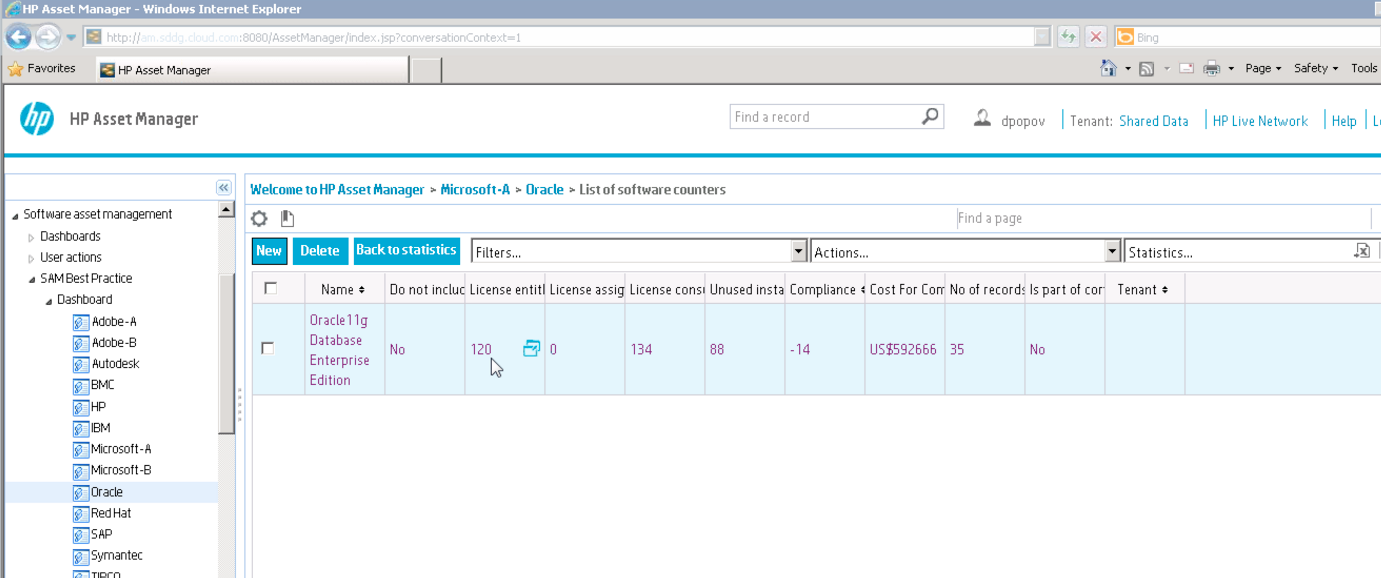Click the browser refresh icon
The height and width of the screenshot is (578, 1381).
(1069, 37)
